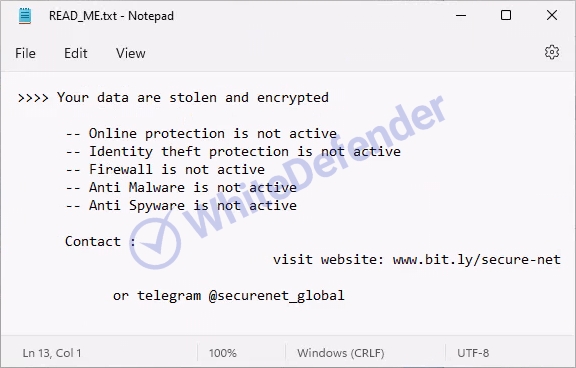Click the READ_ME.txt - Notepad title text

click(x=111, y=16)
